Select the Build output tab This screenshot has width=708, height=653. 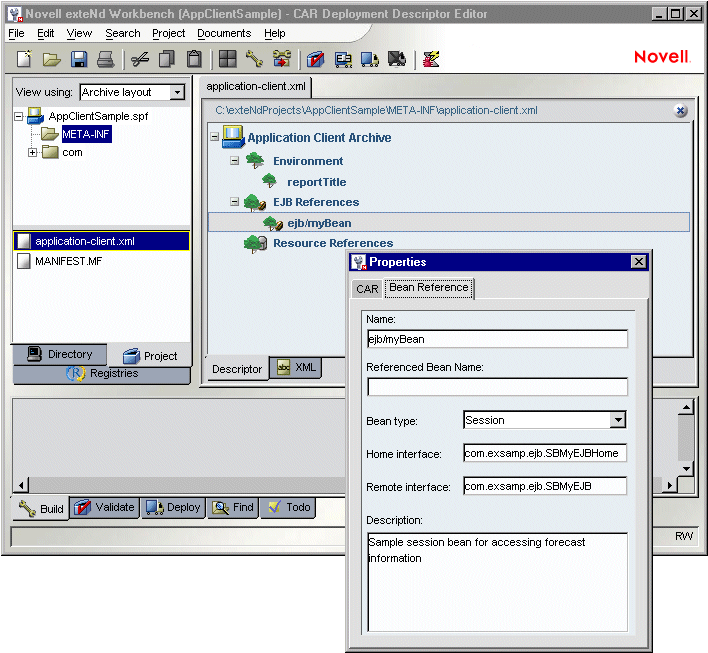[41, 509]
